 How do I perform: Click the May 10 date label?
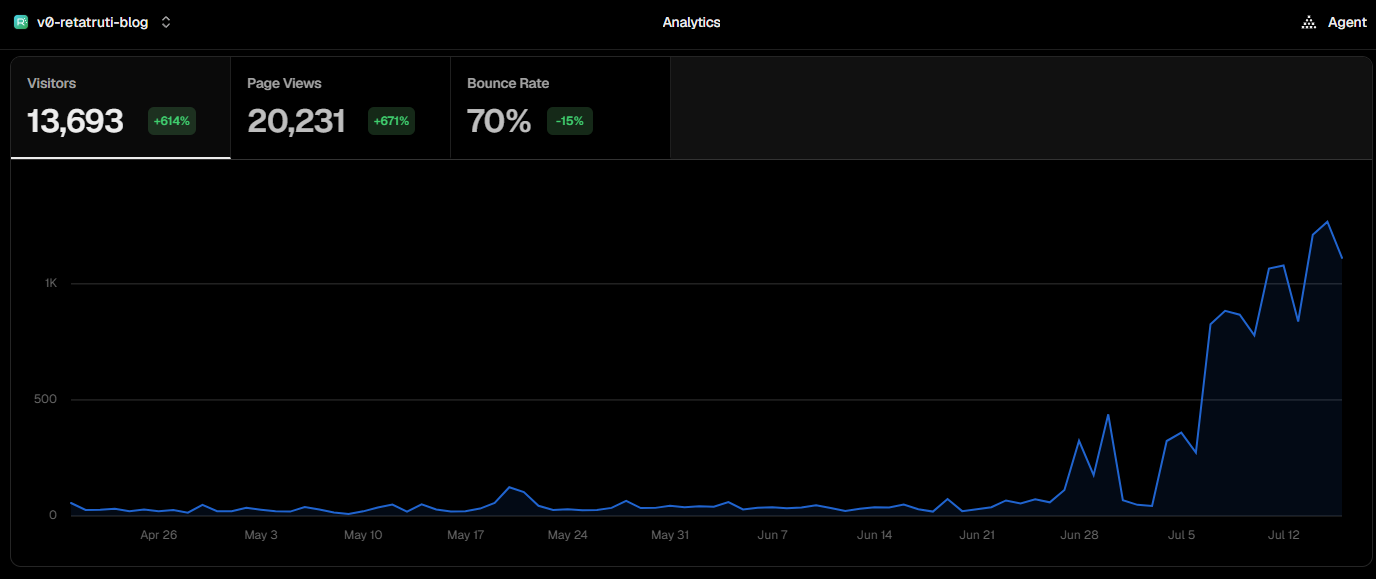363,535
